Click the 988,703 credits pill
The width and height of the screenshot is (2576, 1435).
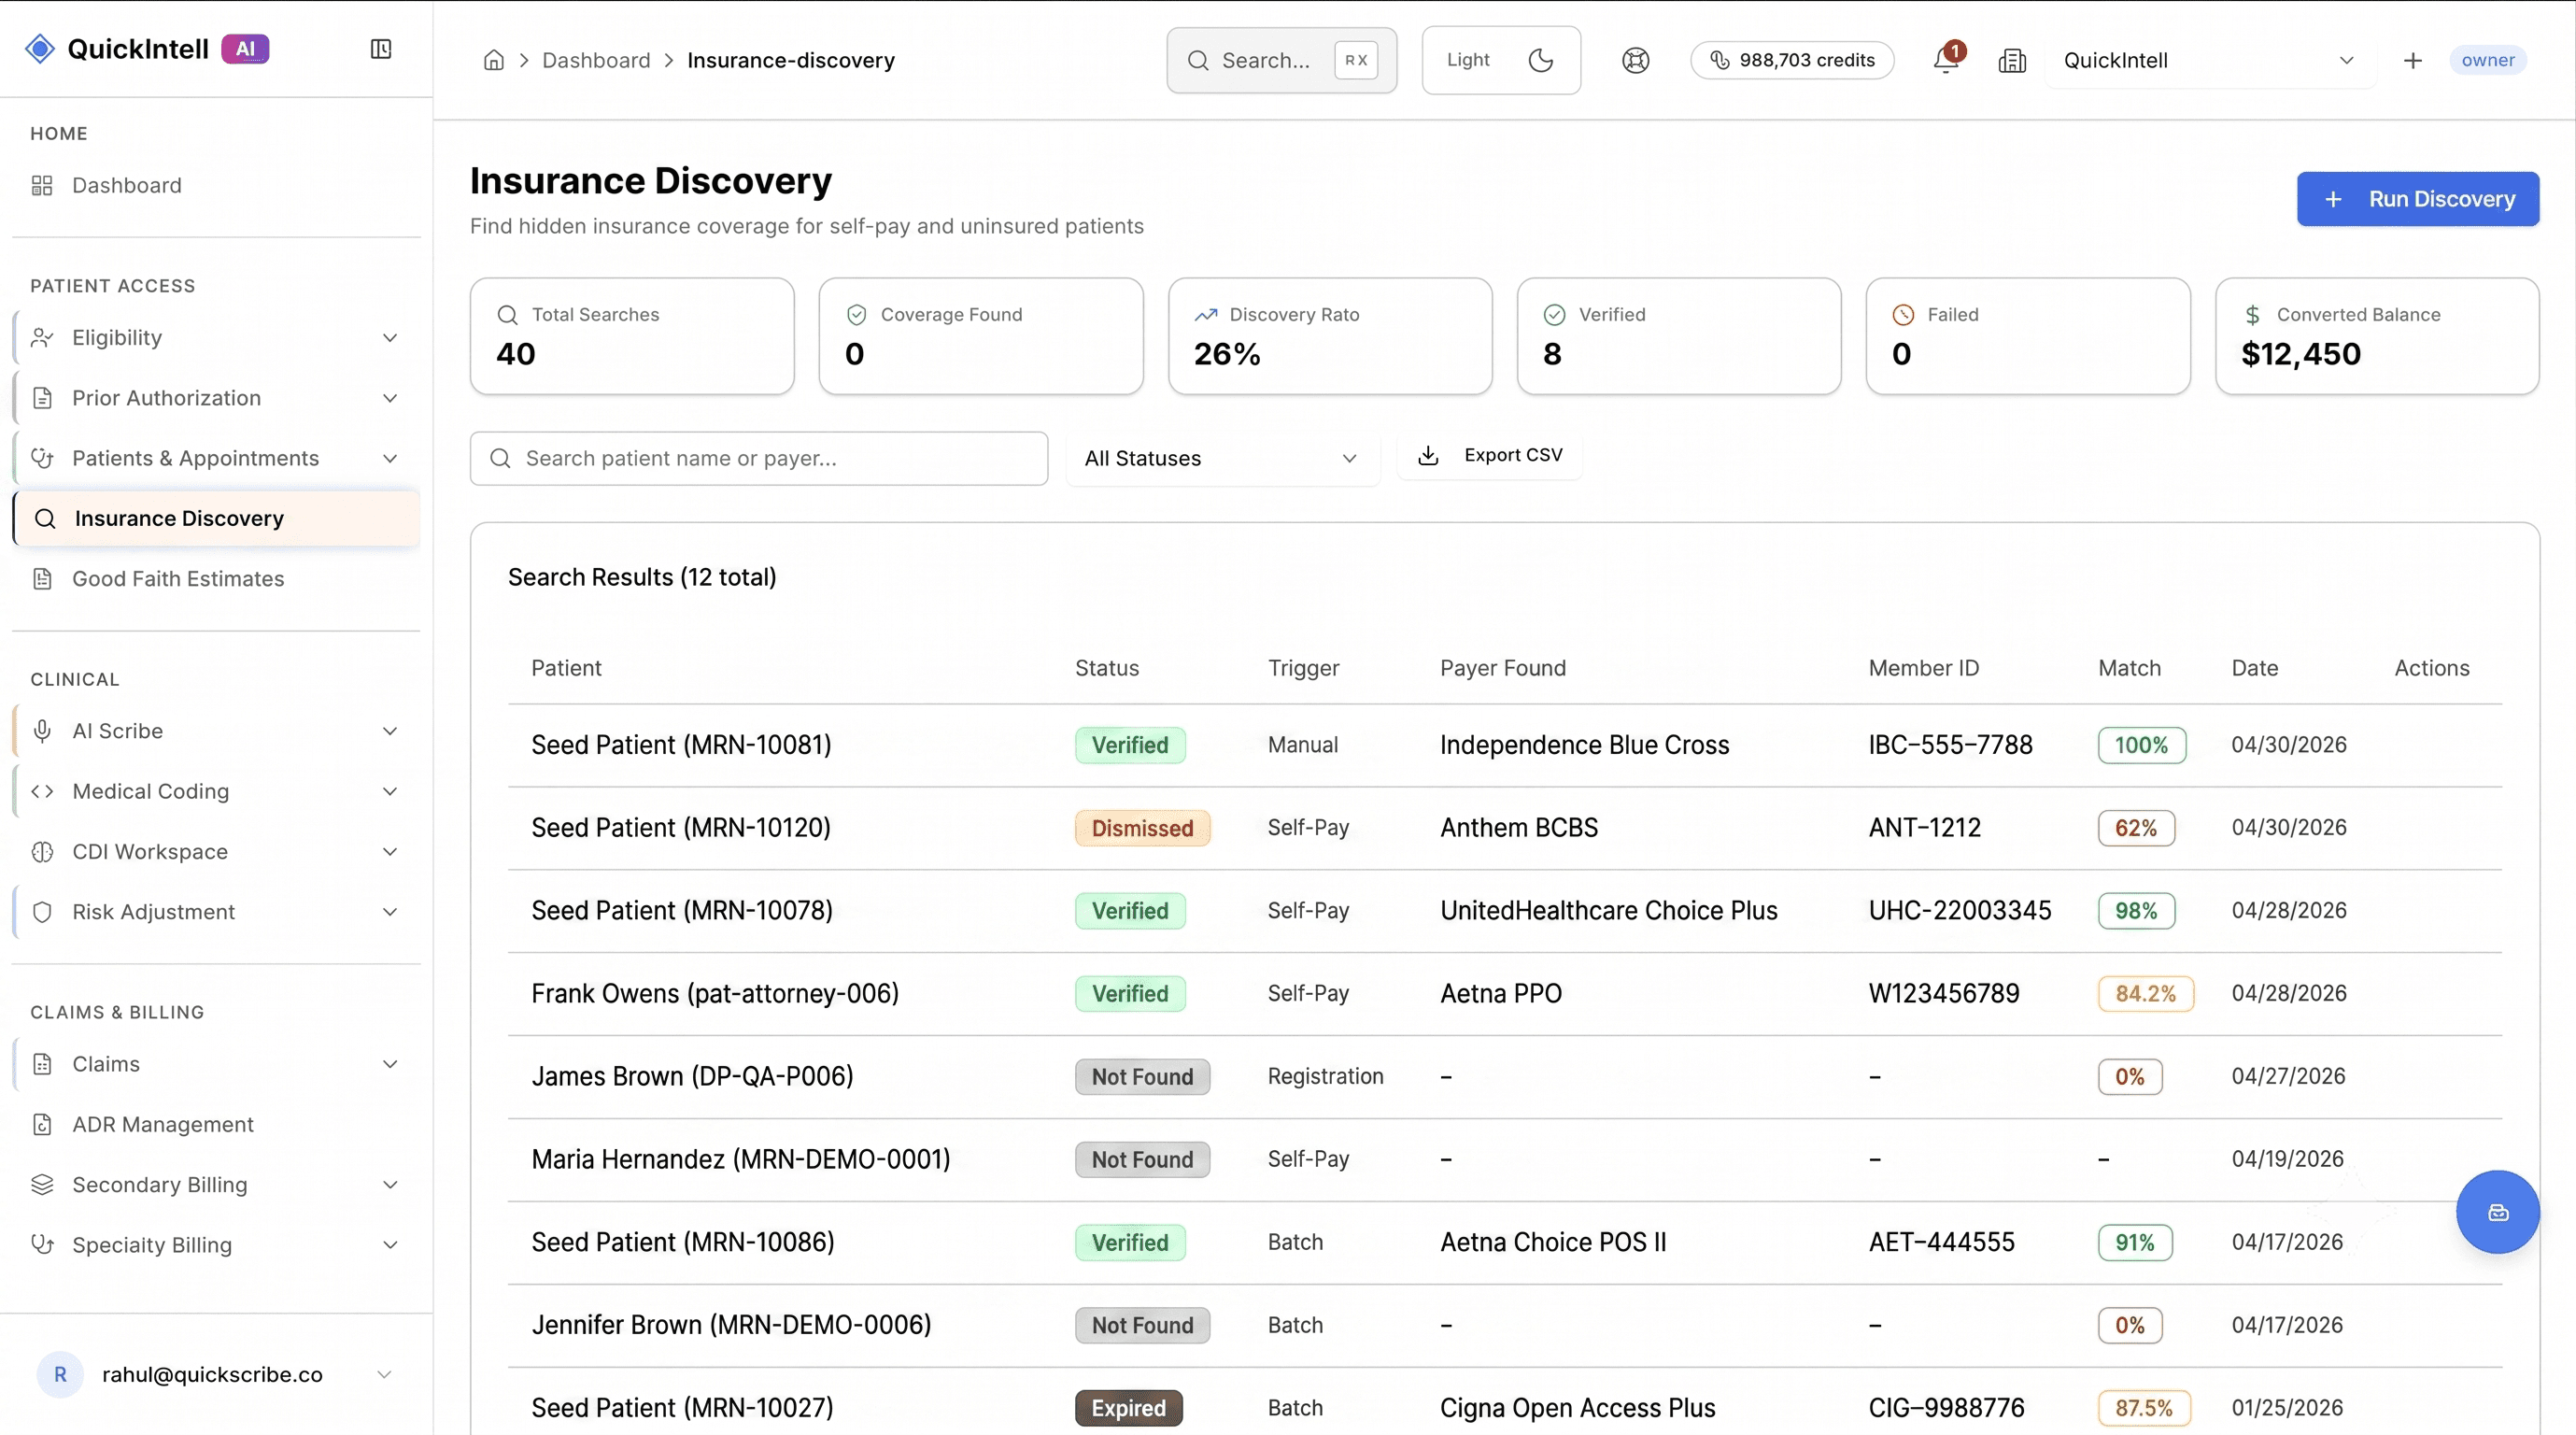pyautogui.click(x=1792, y=60)
